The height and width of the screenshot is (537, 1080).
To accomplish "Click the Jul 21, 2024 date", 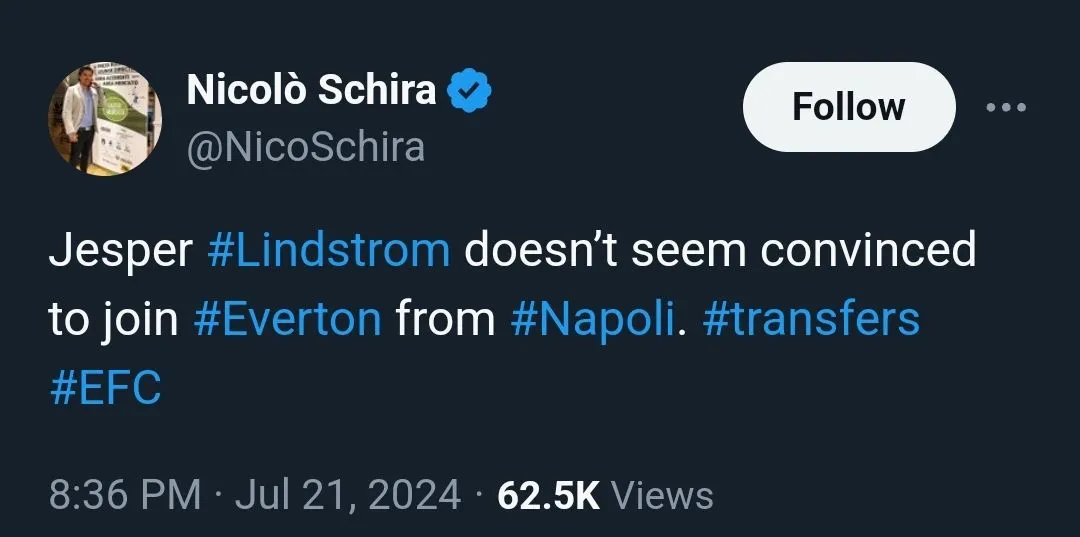I will coord(348,495).
